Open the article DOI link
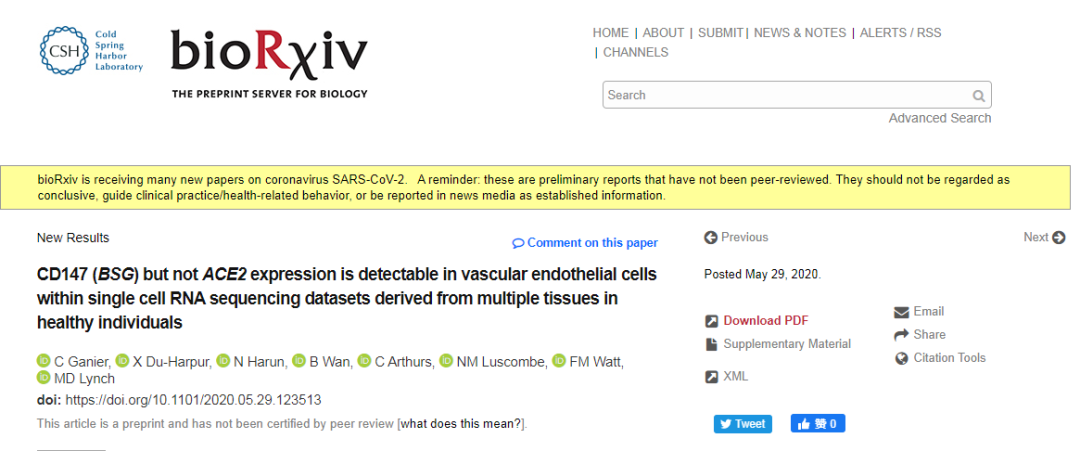1080x451 pixels. (x=193, y=400)
